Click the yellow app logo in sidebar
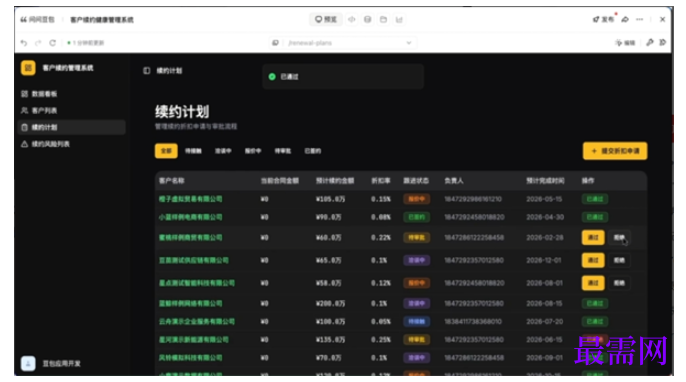The width and height of the screenshot is (686, 382). tap(28, 68)
